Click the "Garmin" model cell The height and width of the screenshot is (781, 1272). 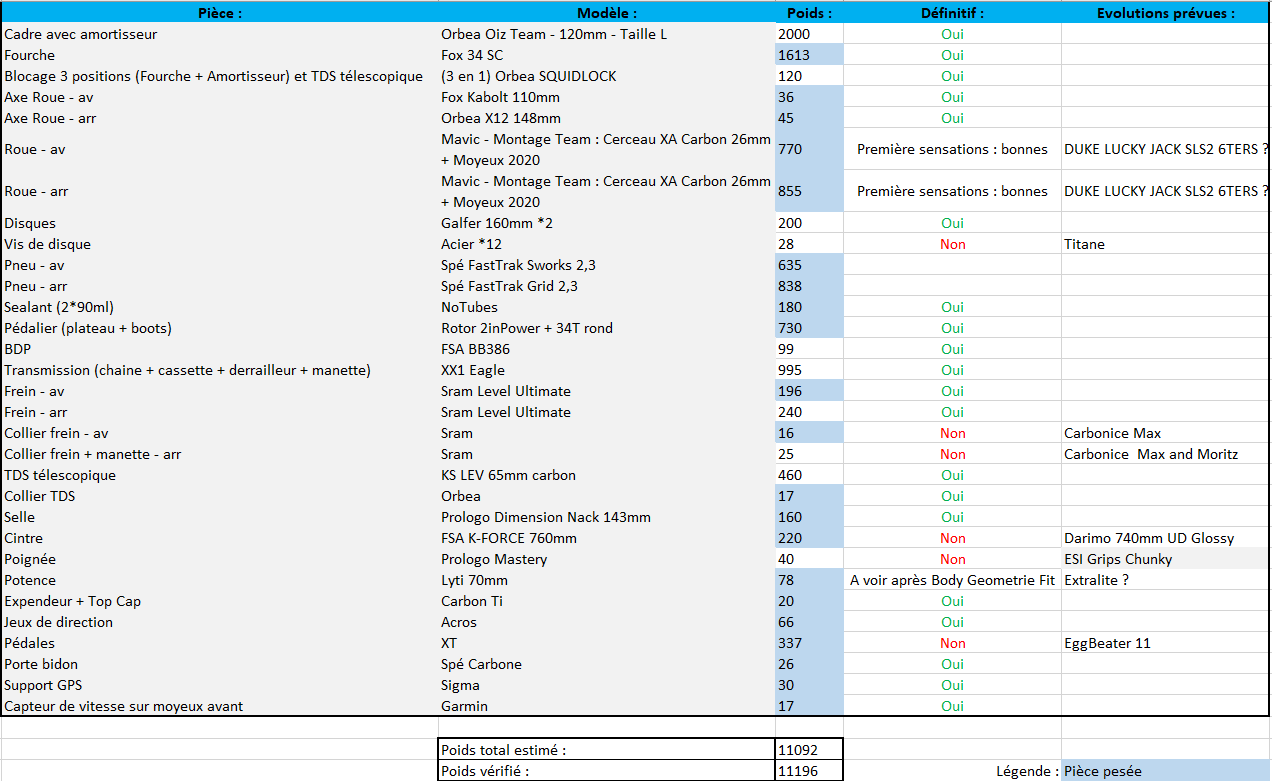point(606,706)
